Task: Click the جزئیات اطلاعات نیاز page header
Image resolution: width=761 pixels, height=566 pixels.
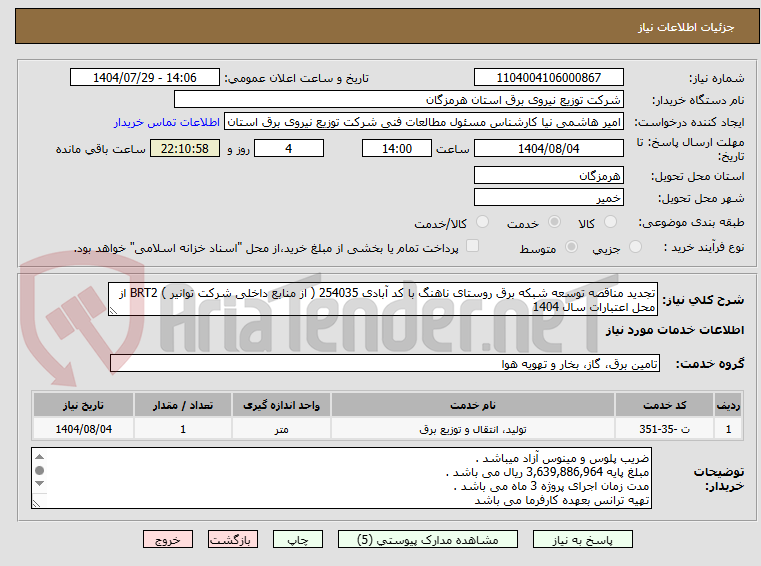Action: 685,27
